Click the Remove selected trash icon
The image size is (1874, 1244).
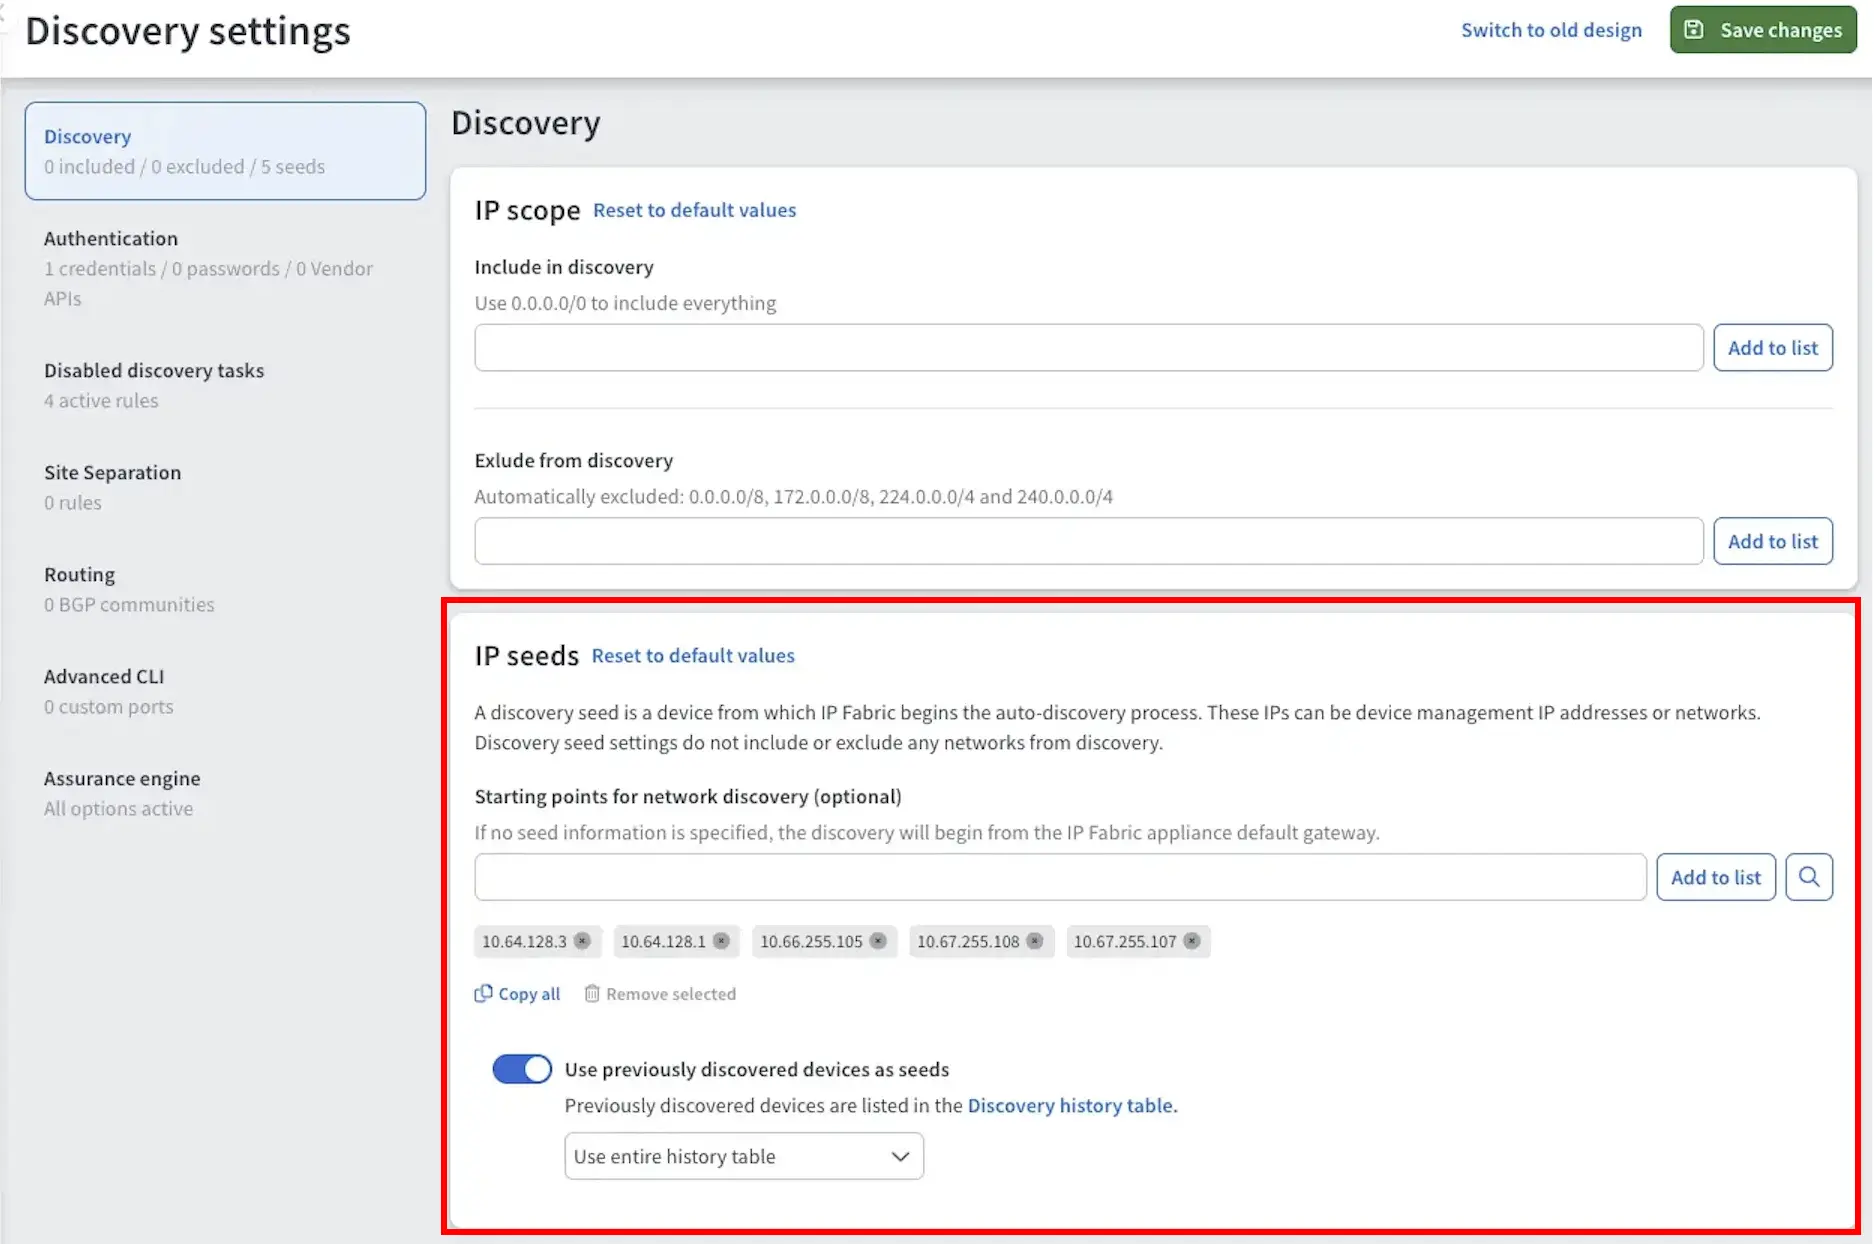tap(592, 993)
